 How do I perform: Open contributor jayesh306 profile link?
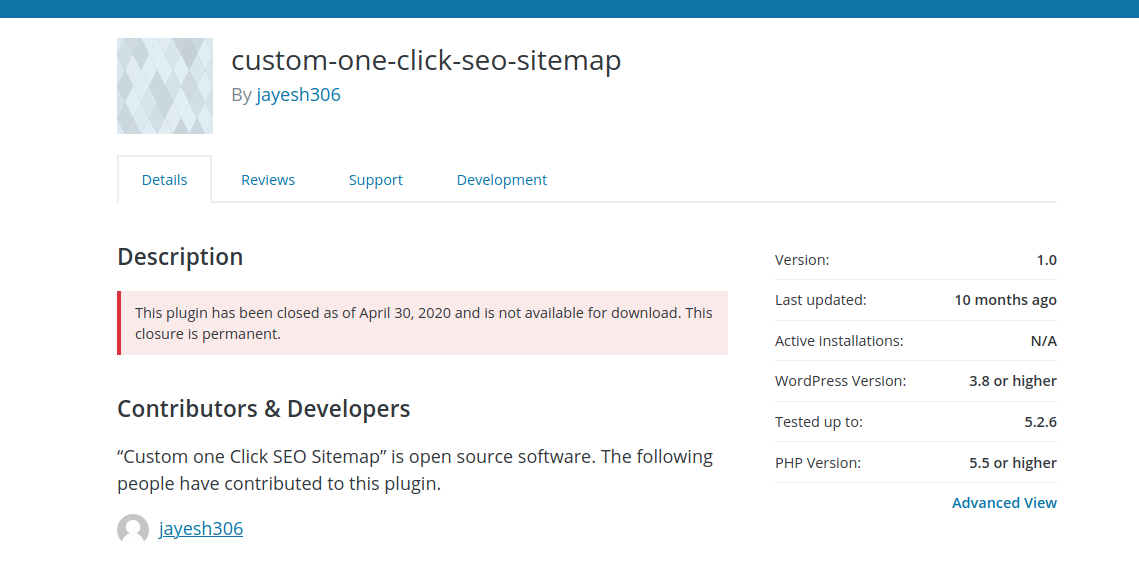[201, 528]
